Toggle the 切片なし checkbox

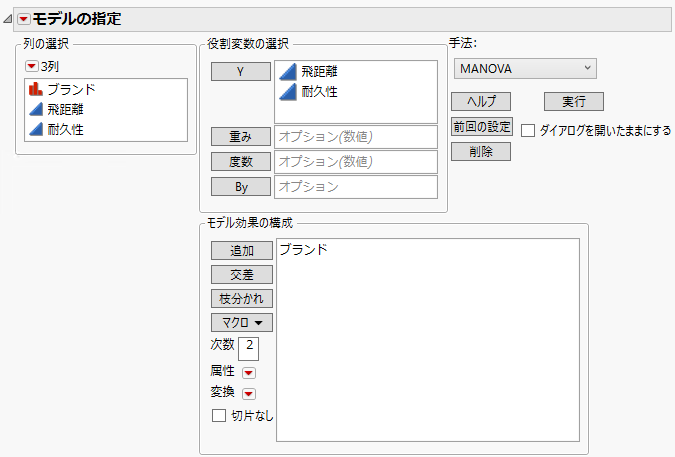tap(219, 416)
